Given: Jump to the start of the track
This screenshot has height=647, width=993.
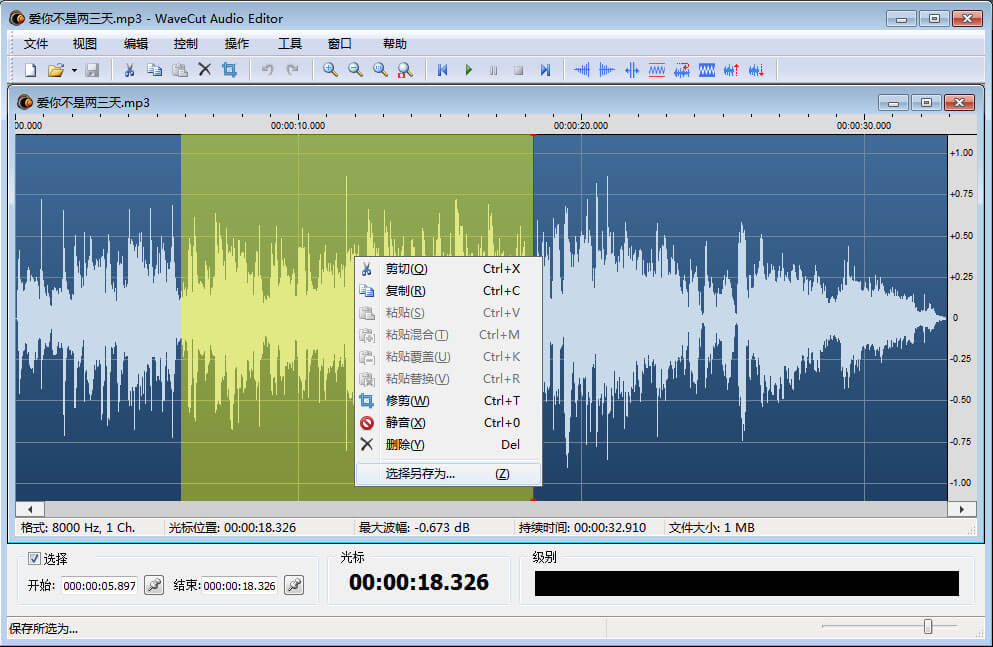Looking at the screenshot, I should (x=443, y=70).
